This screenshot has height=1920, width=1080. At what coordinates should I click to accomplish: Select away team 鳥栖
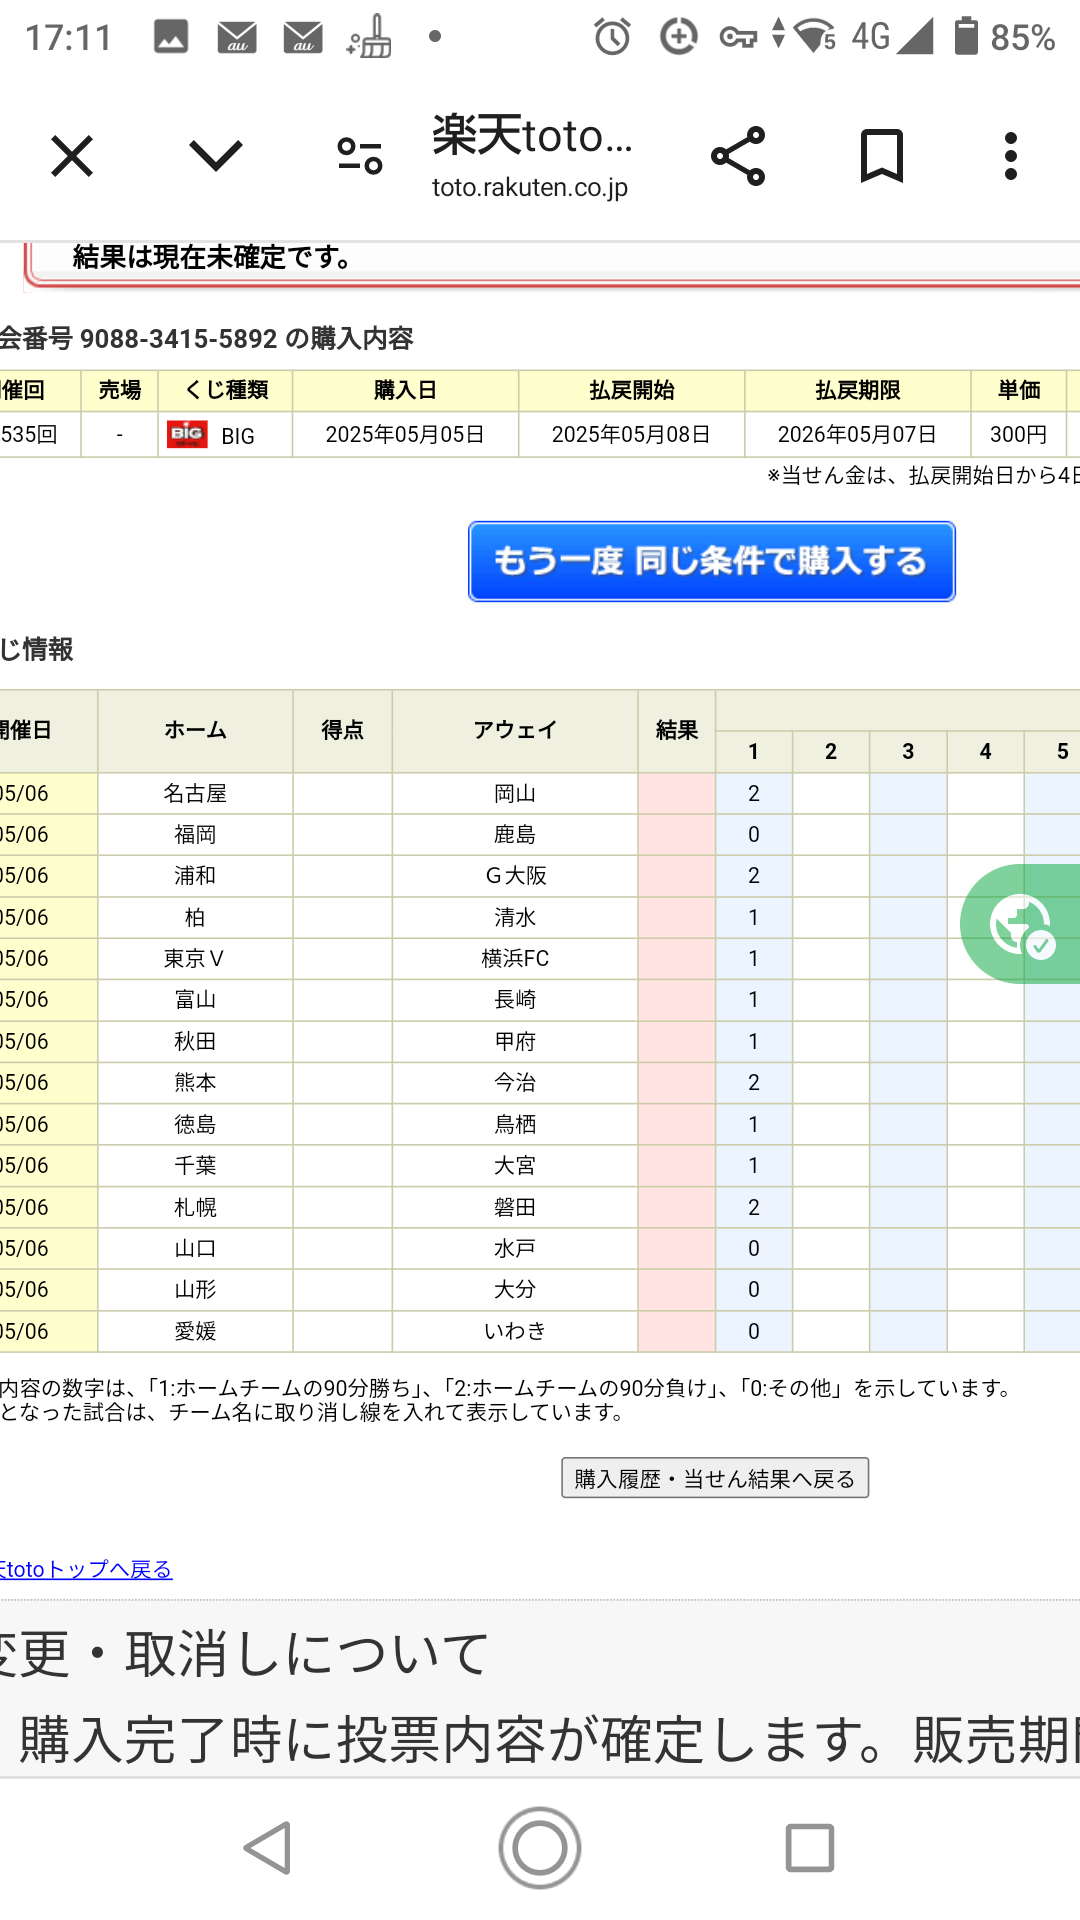515,1125
